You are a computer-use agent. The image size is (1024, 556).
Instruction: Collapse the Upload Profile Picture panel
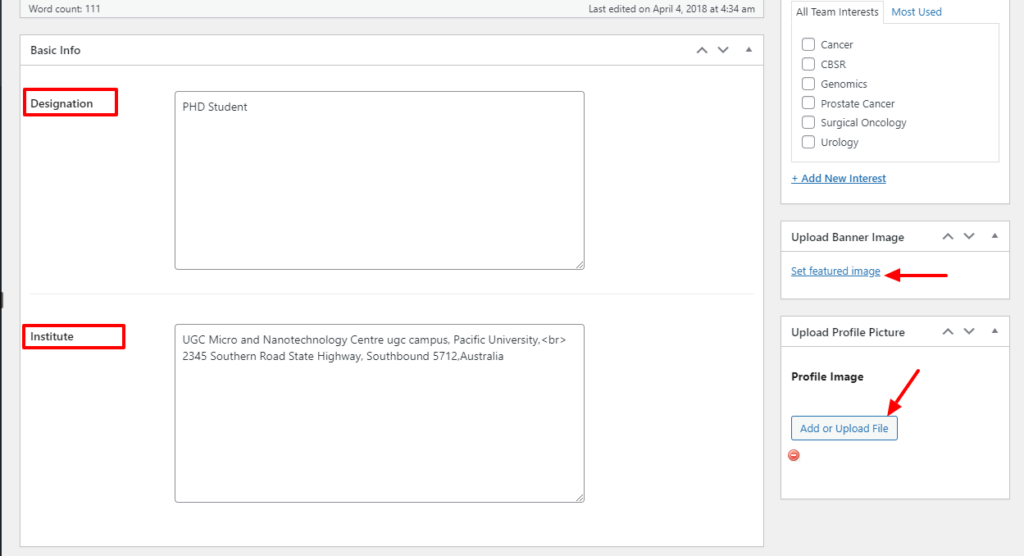(994, 332)
